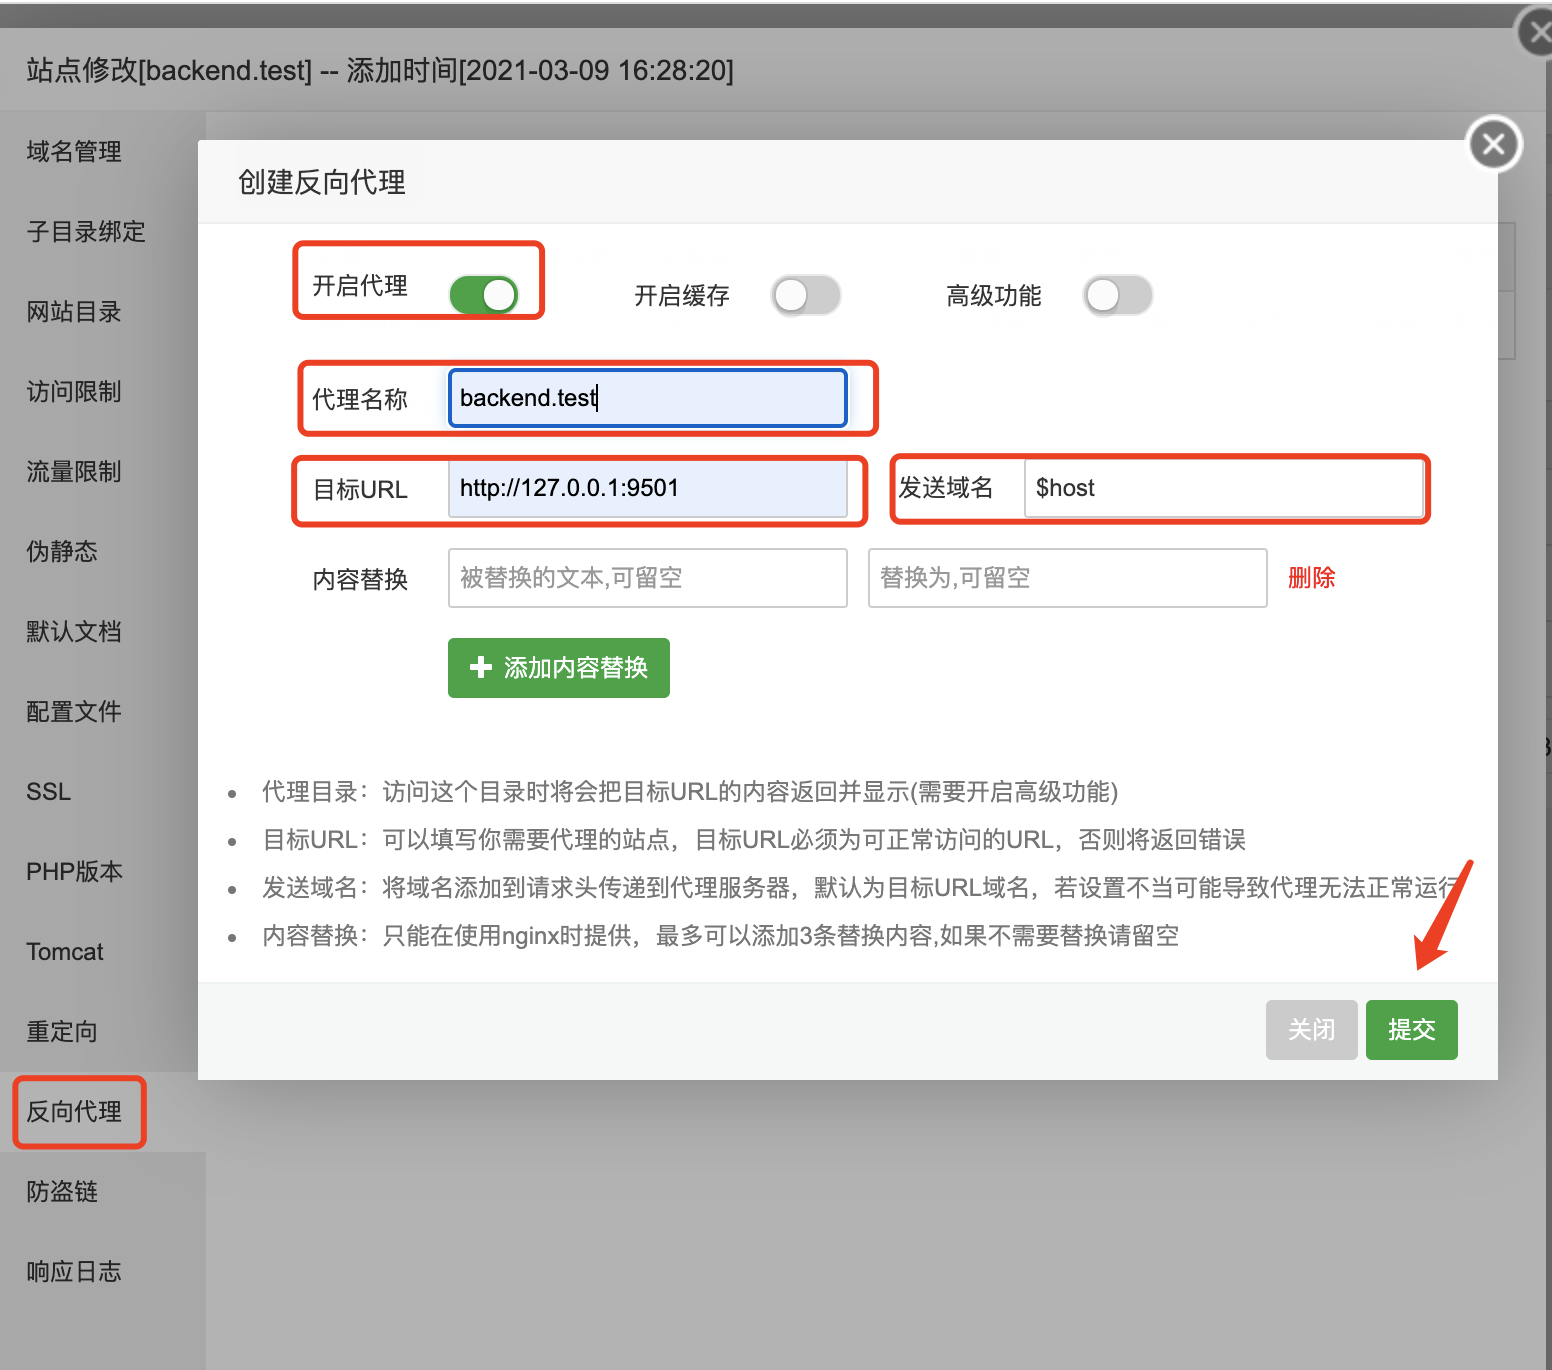Turn on the 高级功能 advanced switch

1117,295
